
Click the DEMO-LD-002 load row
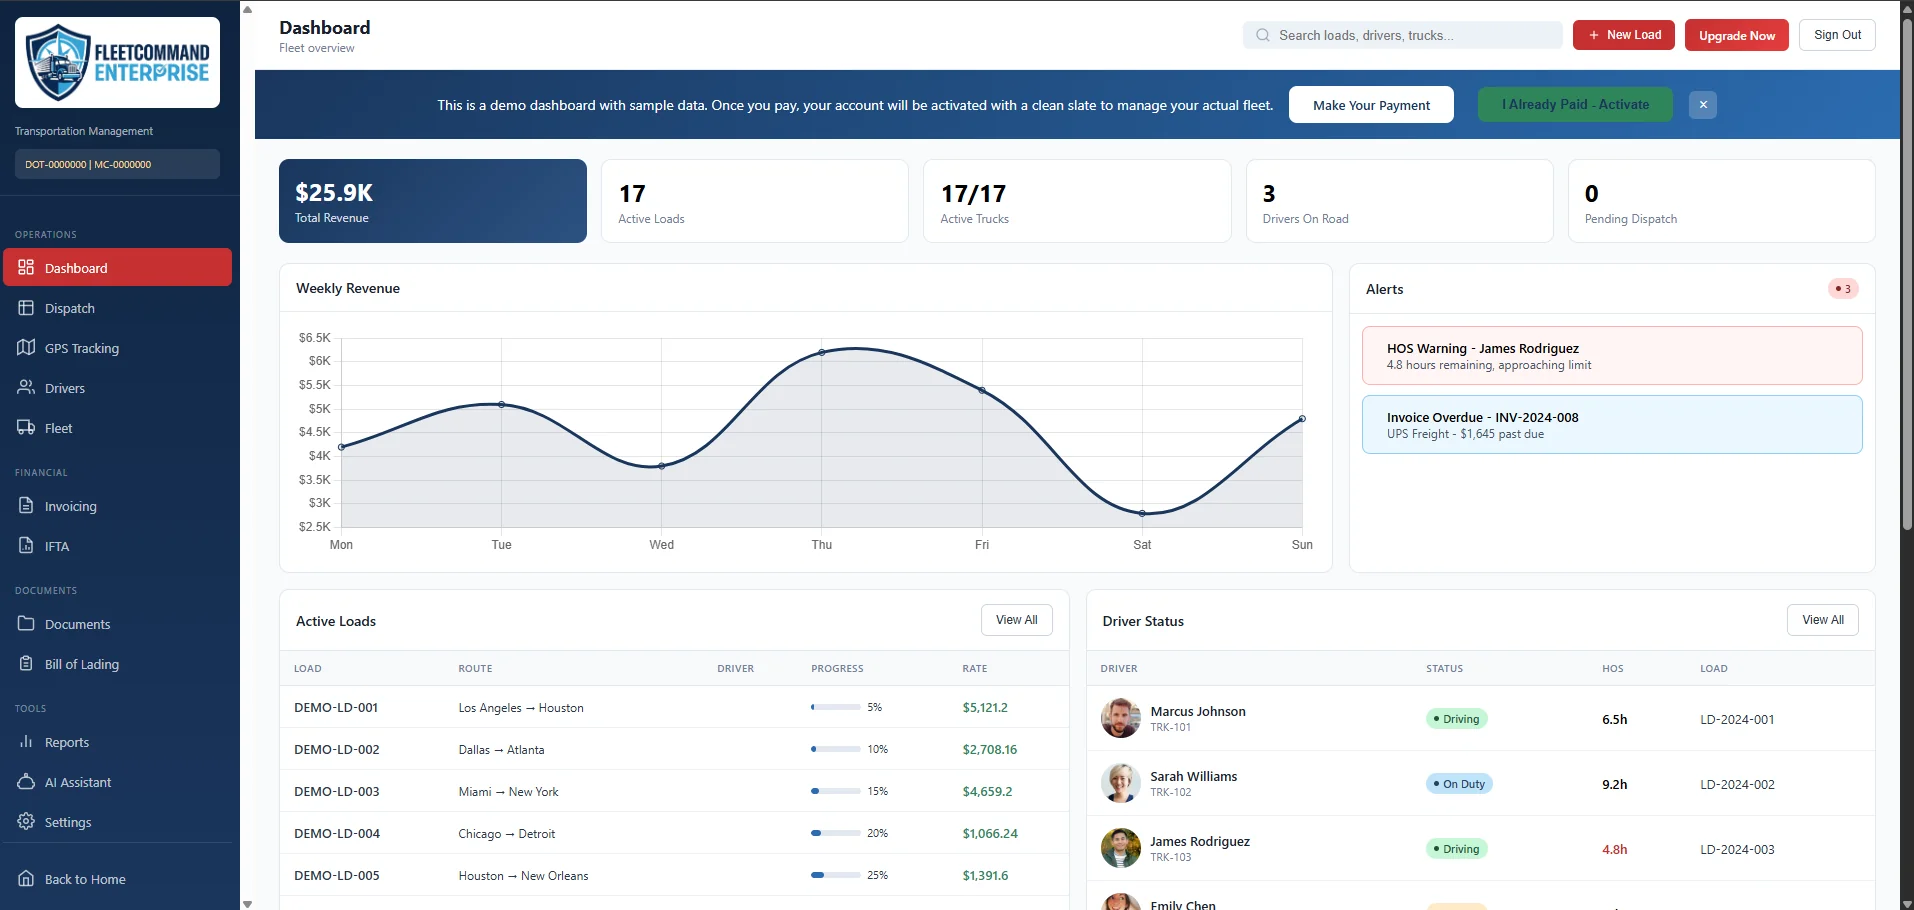pos(674,749)
